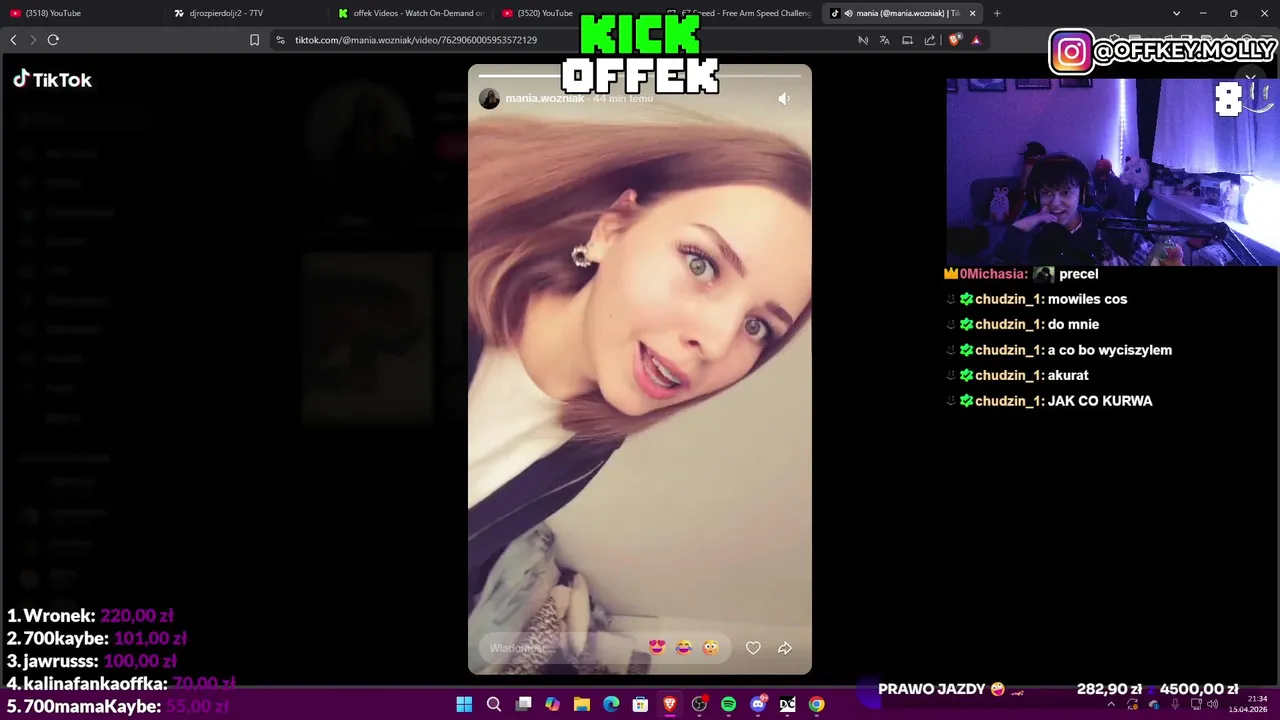Like the story with heart icon
Viewport: 1280px width, 720px height.
[753, 648]
